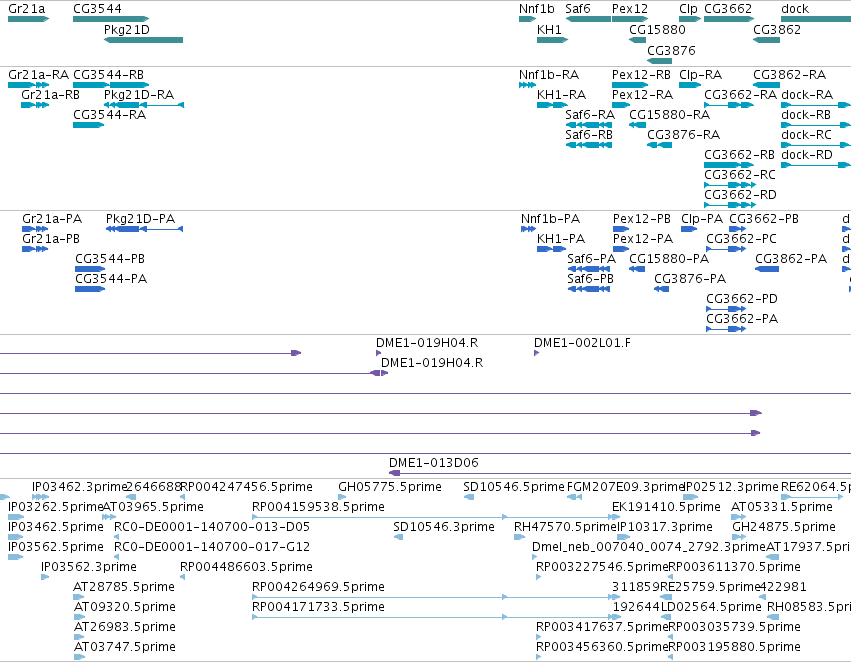Click EST EK191410.5prime

[616, 517]
